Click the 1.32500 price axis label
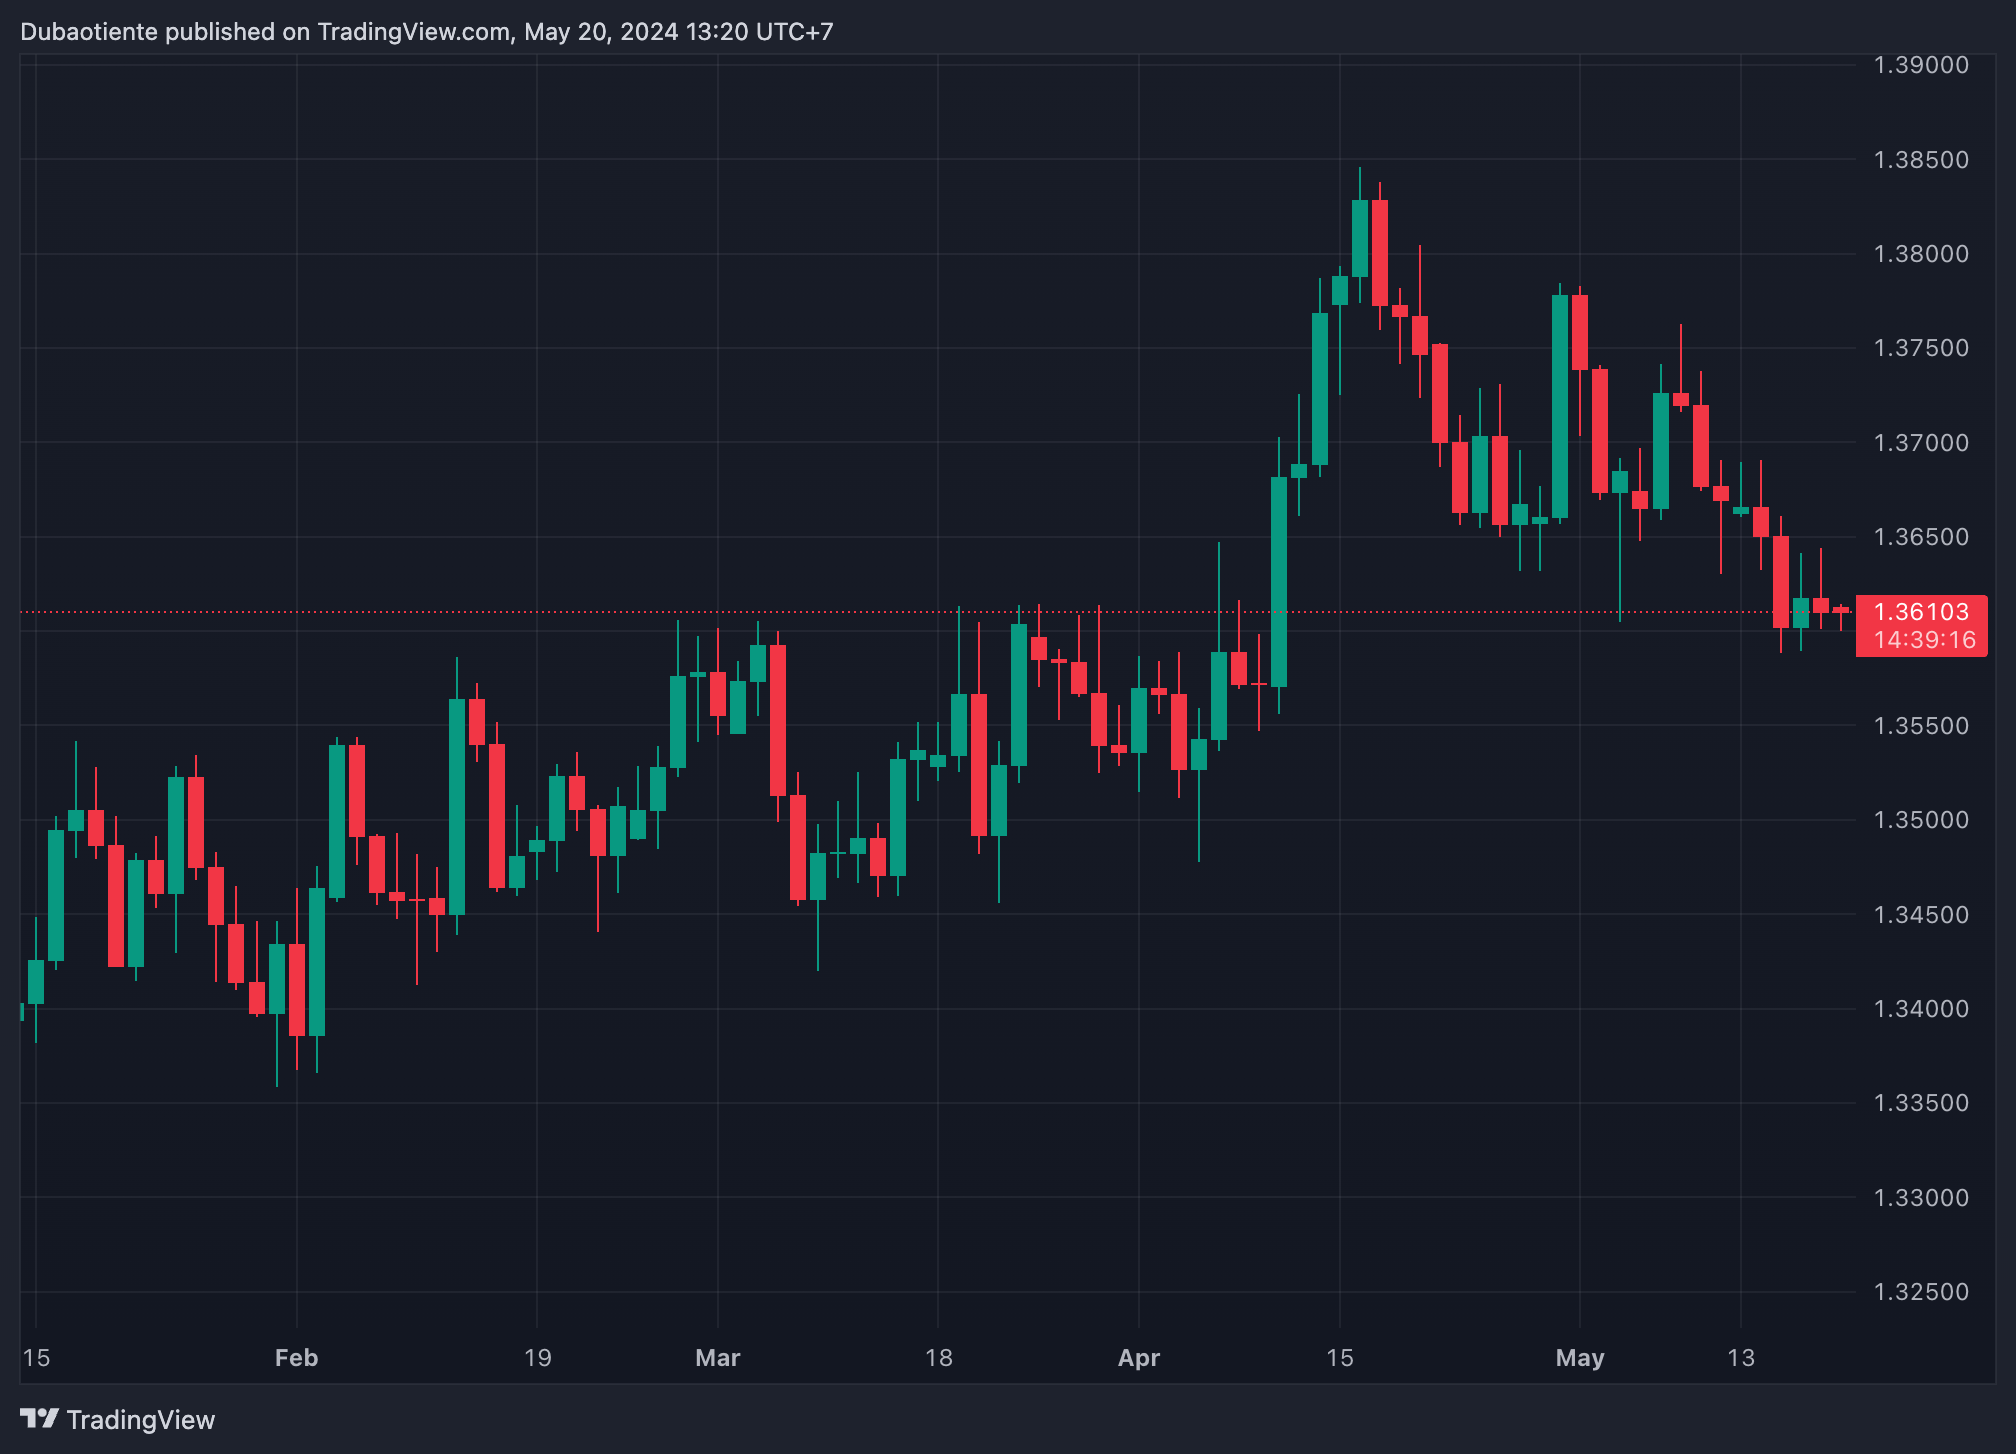Viewport: 2016px width, 1454px height. 1921,1292
